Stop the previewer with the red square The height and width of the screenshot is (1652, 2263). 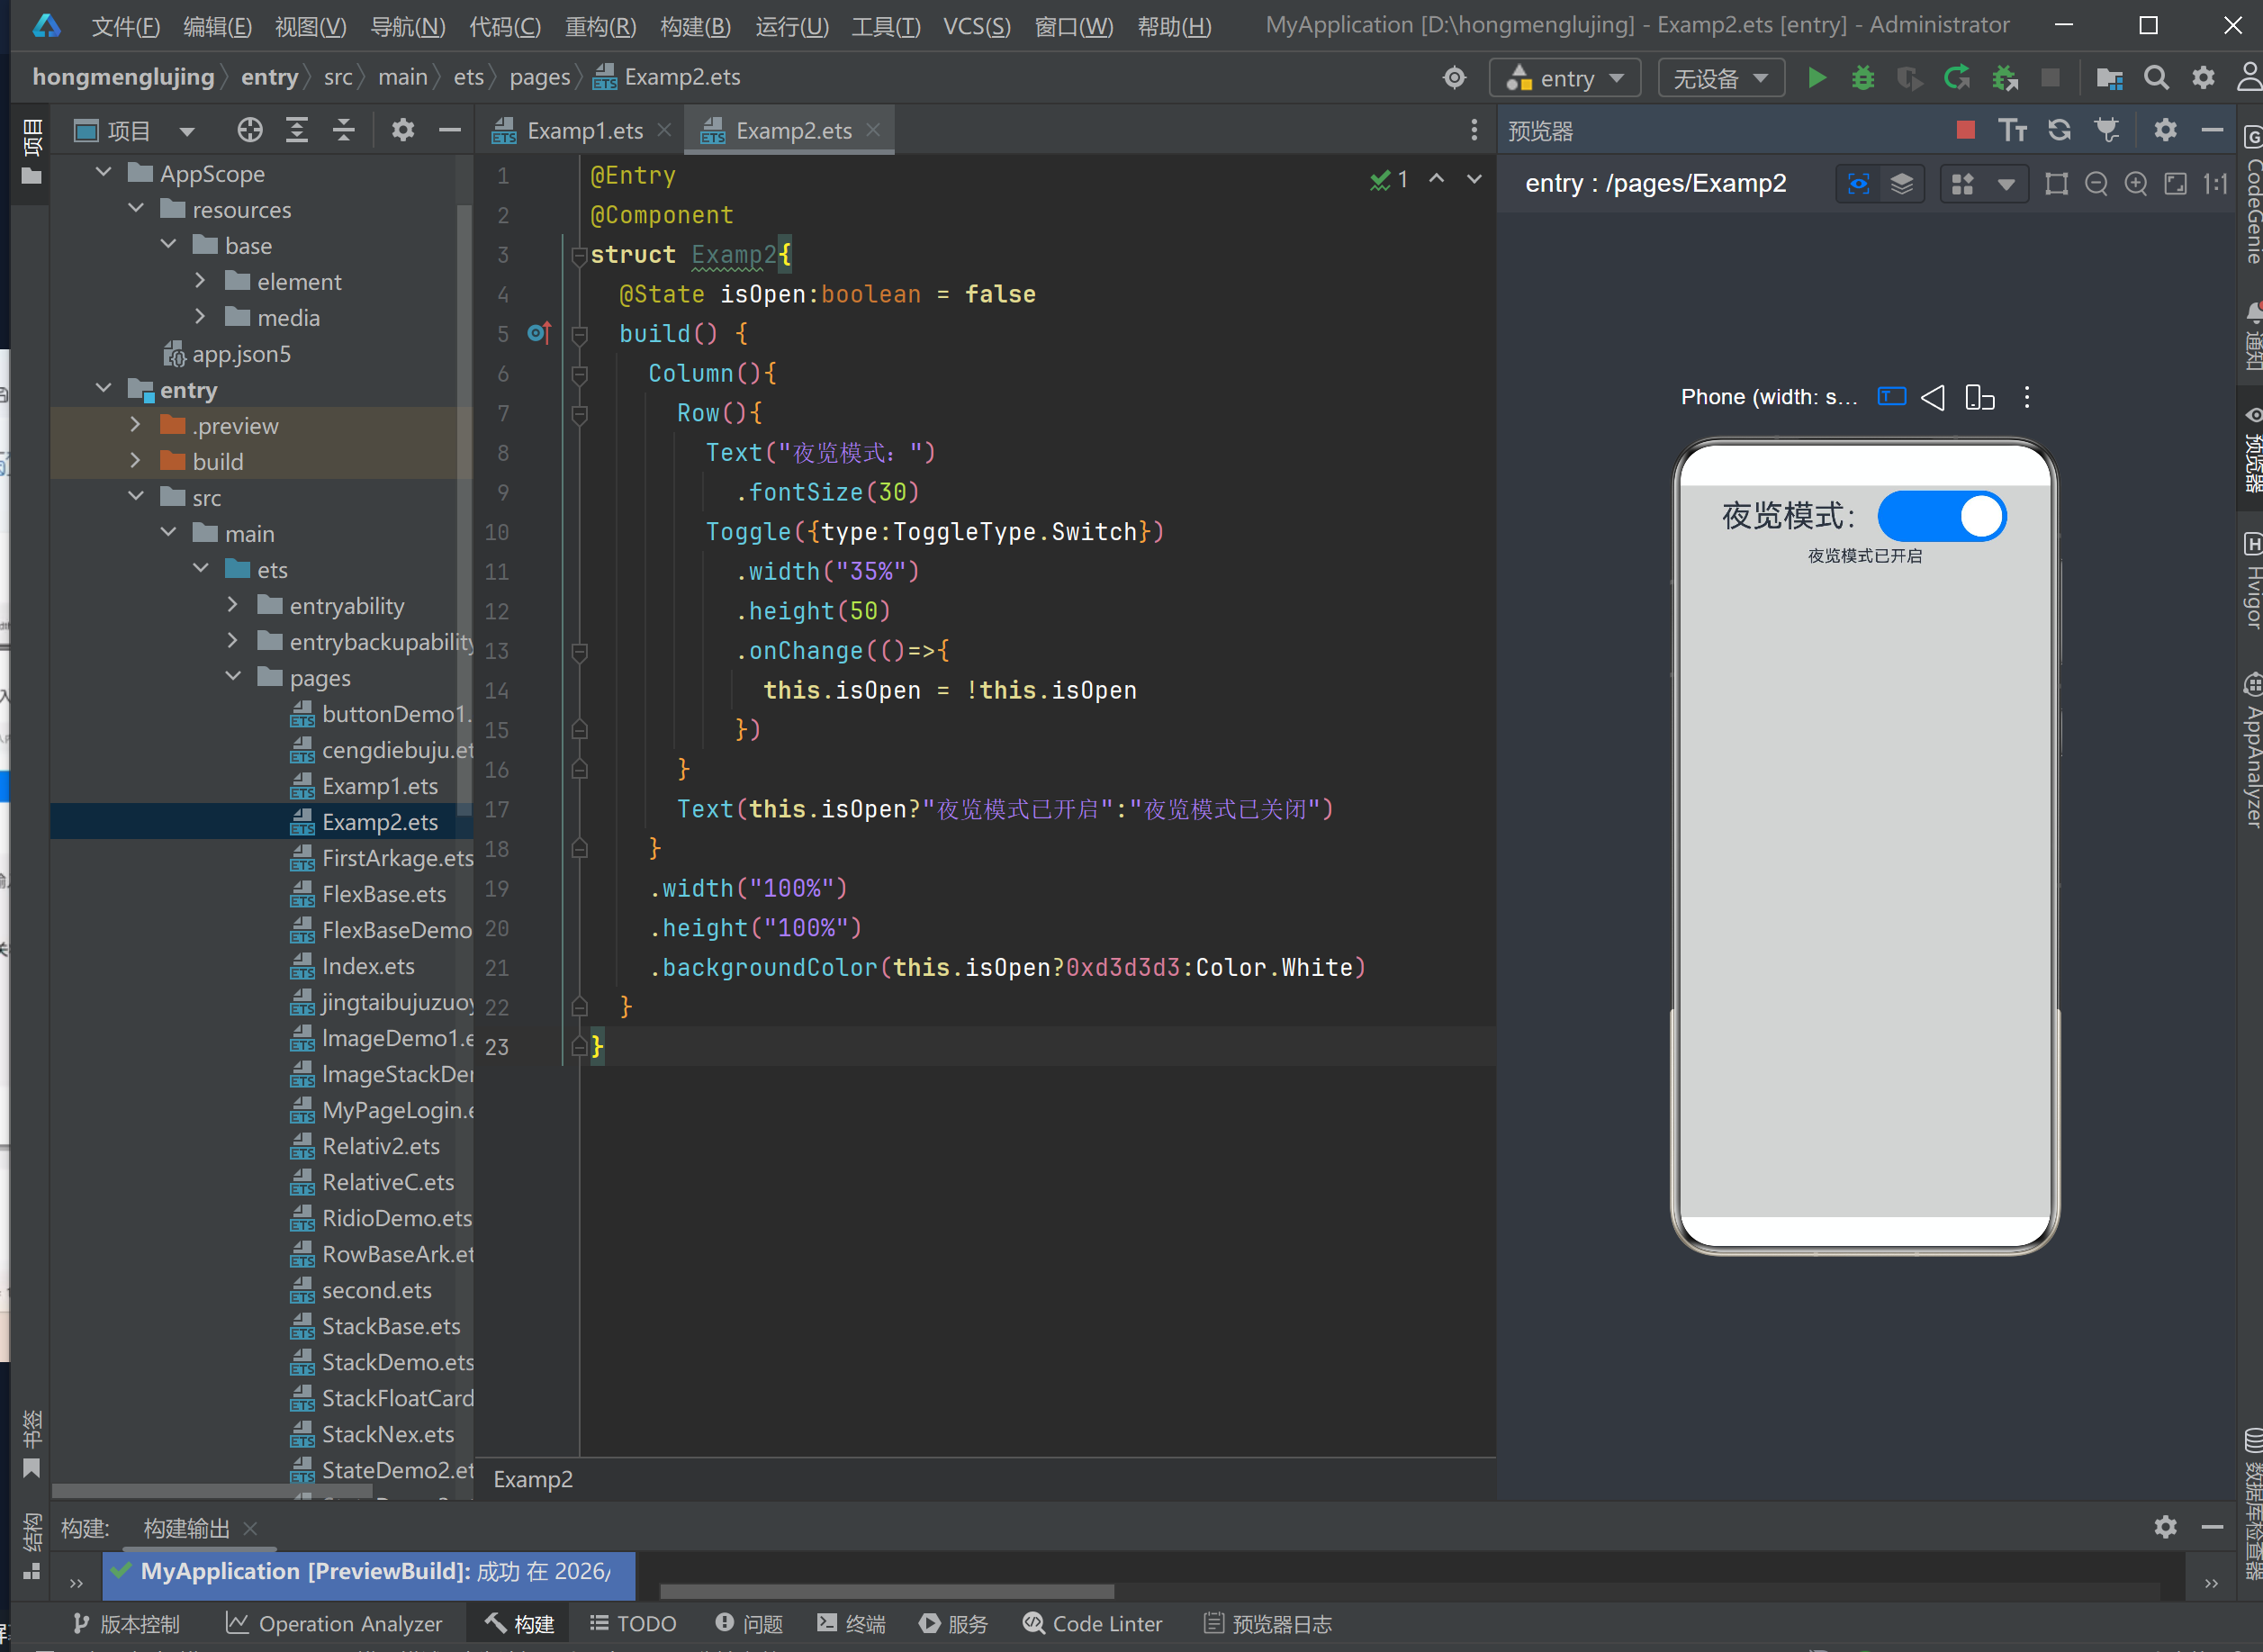point(1966,130)
